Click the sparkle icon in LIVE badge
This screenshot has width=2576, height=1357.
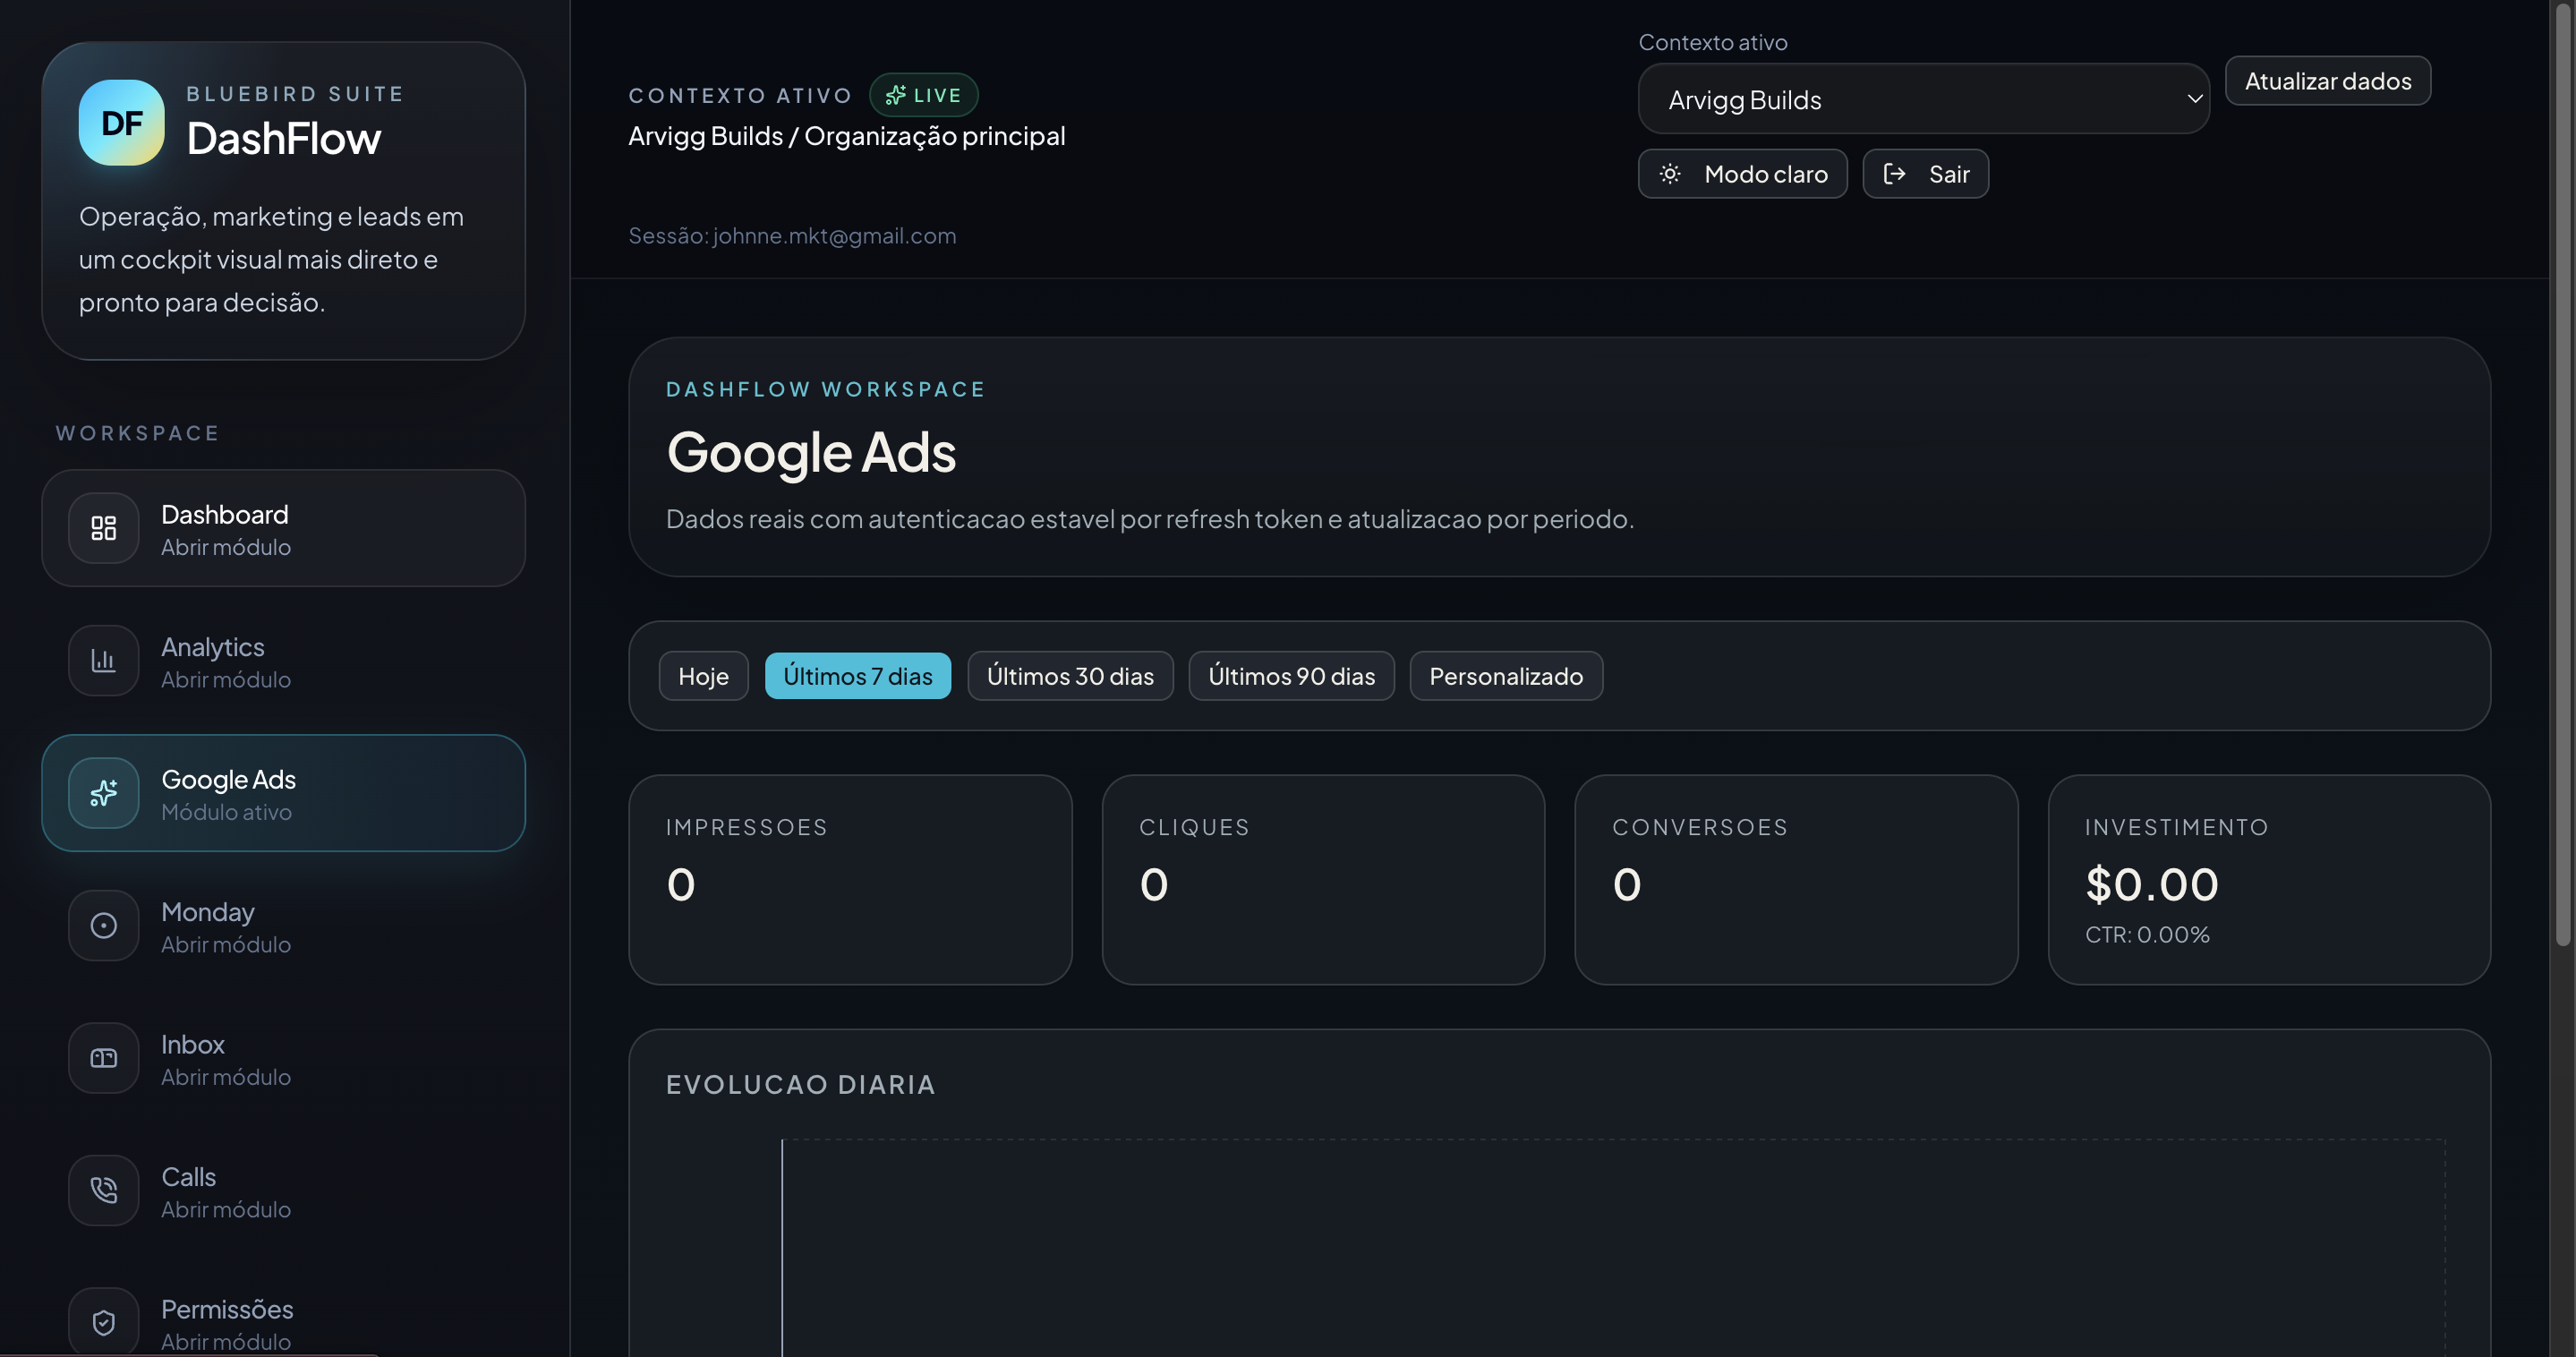point(895,95)
